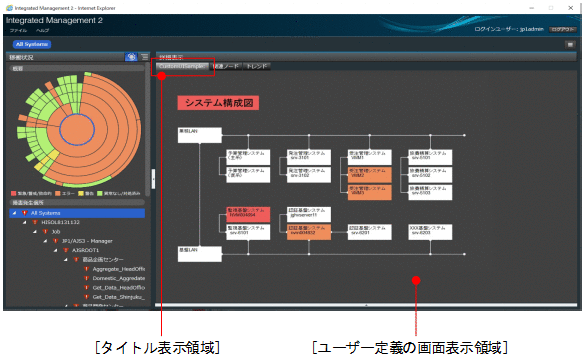
Task: Select the CustomUISample tab
Action: click(182, 66)
